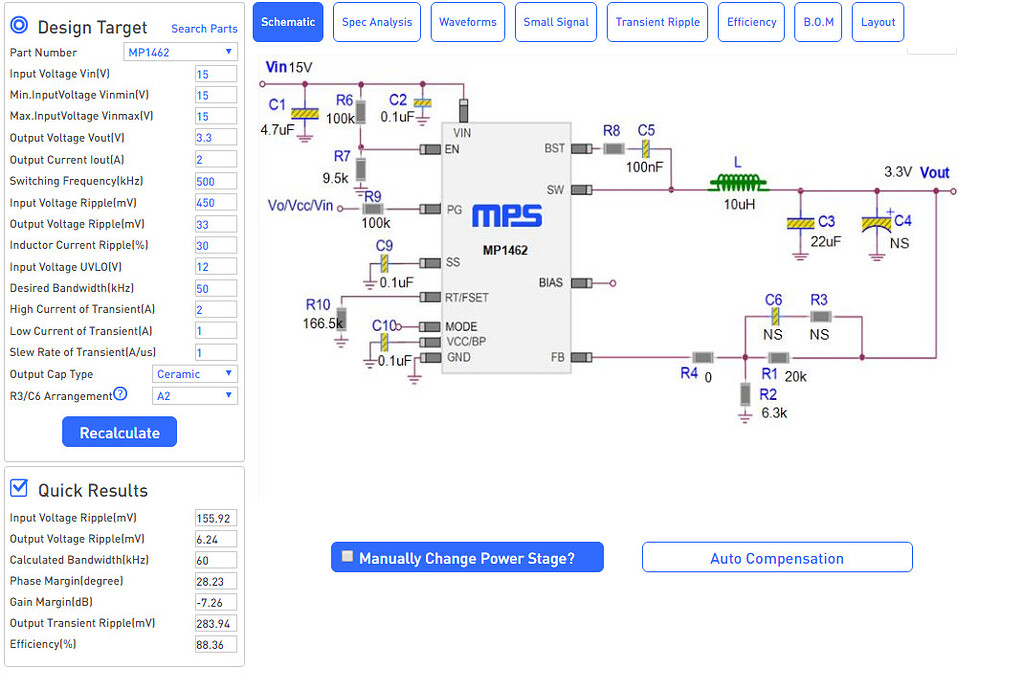Click the Switching Frequency input field
Image resolution: width=1024 pixels, height=690 pixels.
[x=215, y=181]
